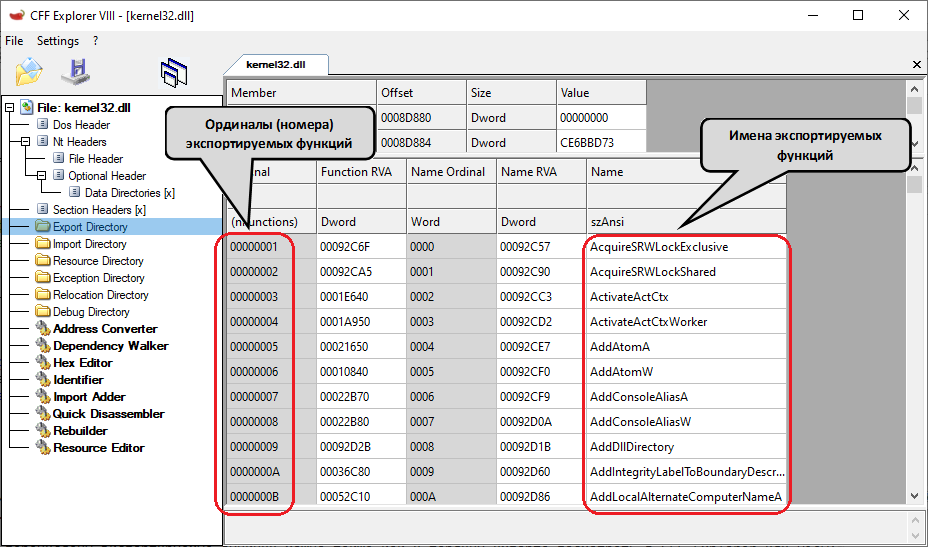Collapse the Optional Header tree branch
928x547 pixels.
tap(41, 176)
